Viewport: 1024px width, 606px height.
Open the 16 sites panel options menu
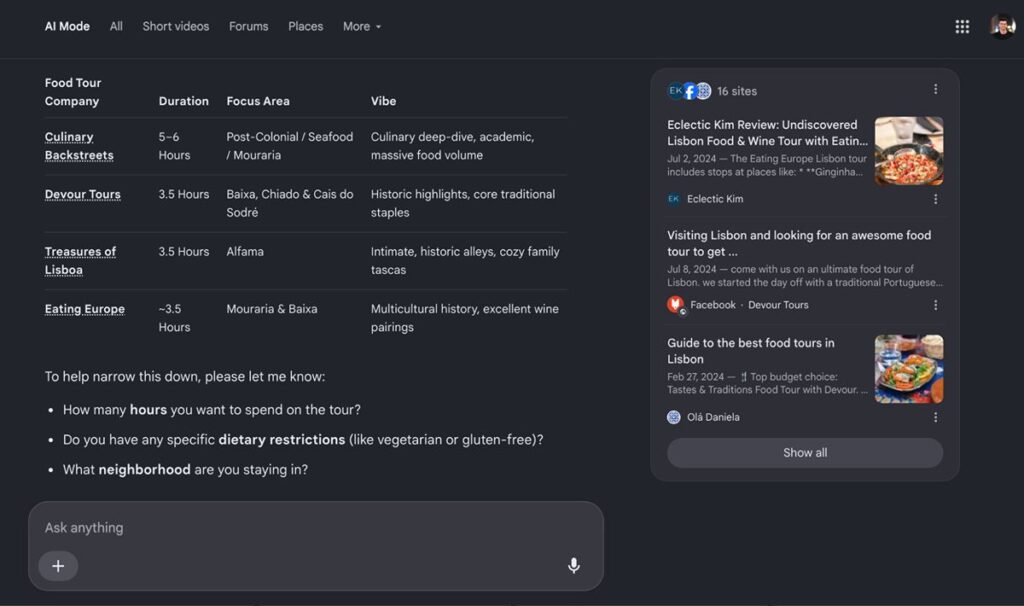point(935,89)
